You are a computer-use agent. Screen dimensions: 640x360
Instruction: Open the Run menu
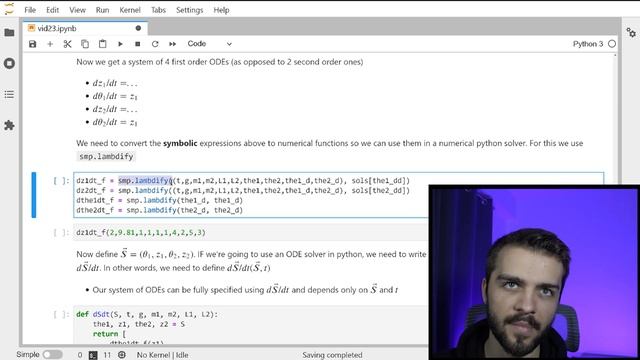pyautogui.click(x=102, y=10)
